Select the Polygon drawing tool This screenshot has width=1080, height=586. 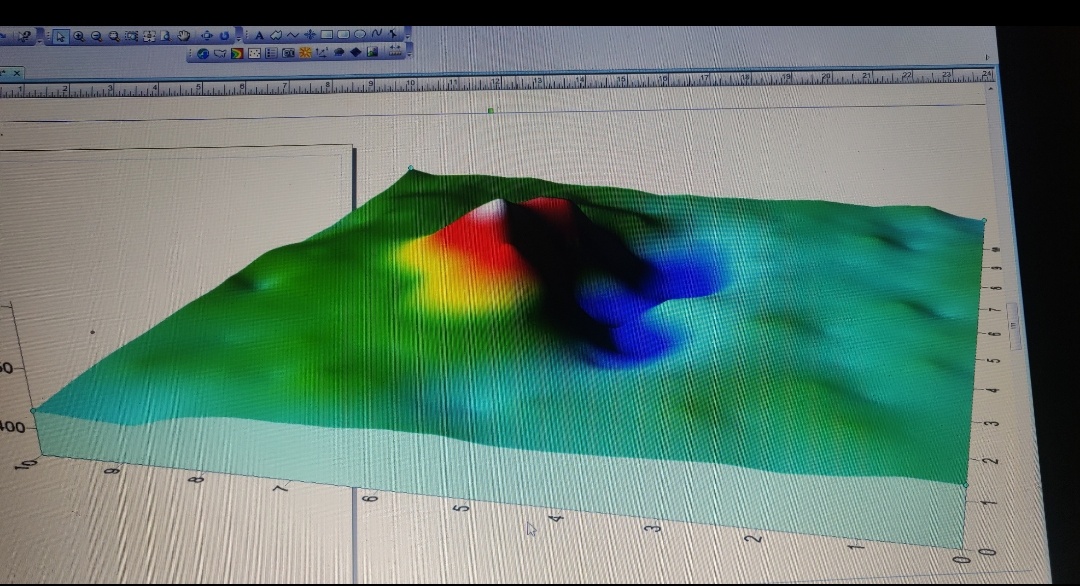[x=277, y=36]
